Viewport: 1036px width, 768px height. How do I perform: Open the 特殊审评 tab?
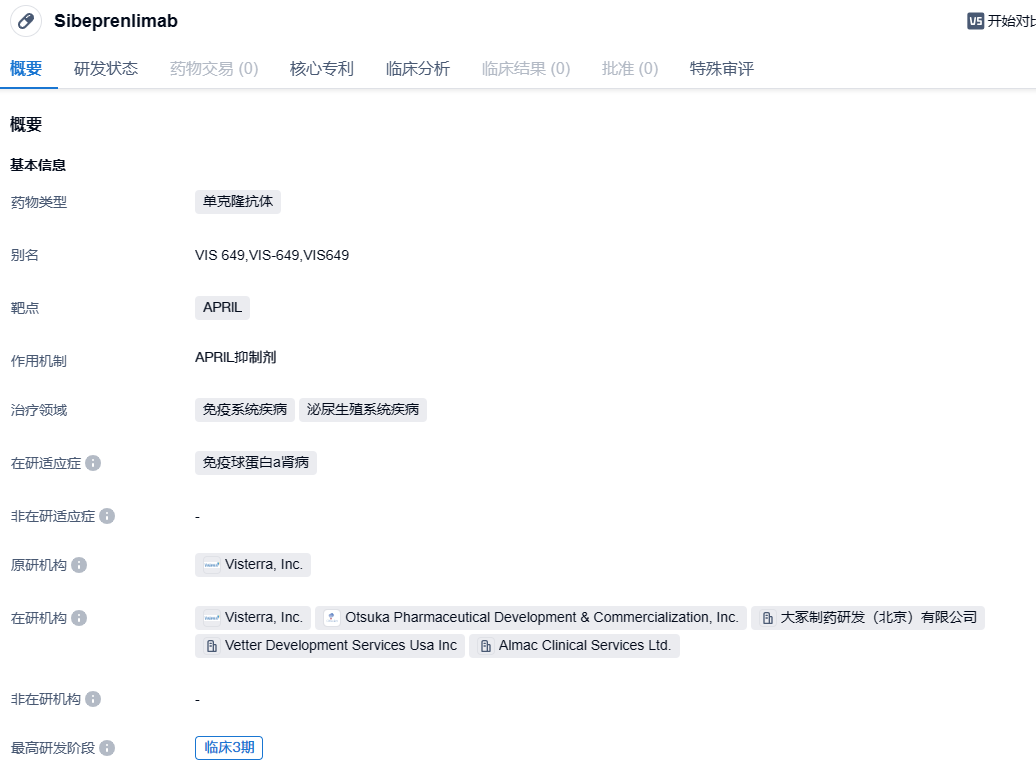pyautogui.click(x=722, y=69)
